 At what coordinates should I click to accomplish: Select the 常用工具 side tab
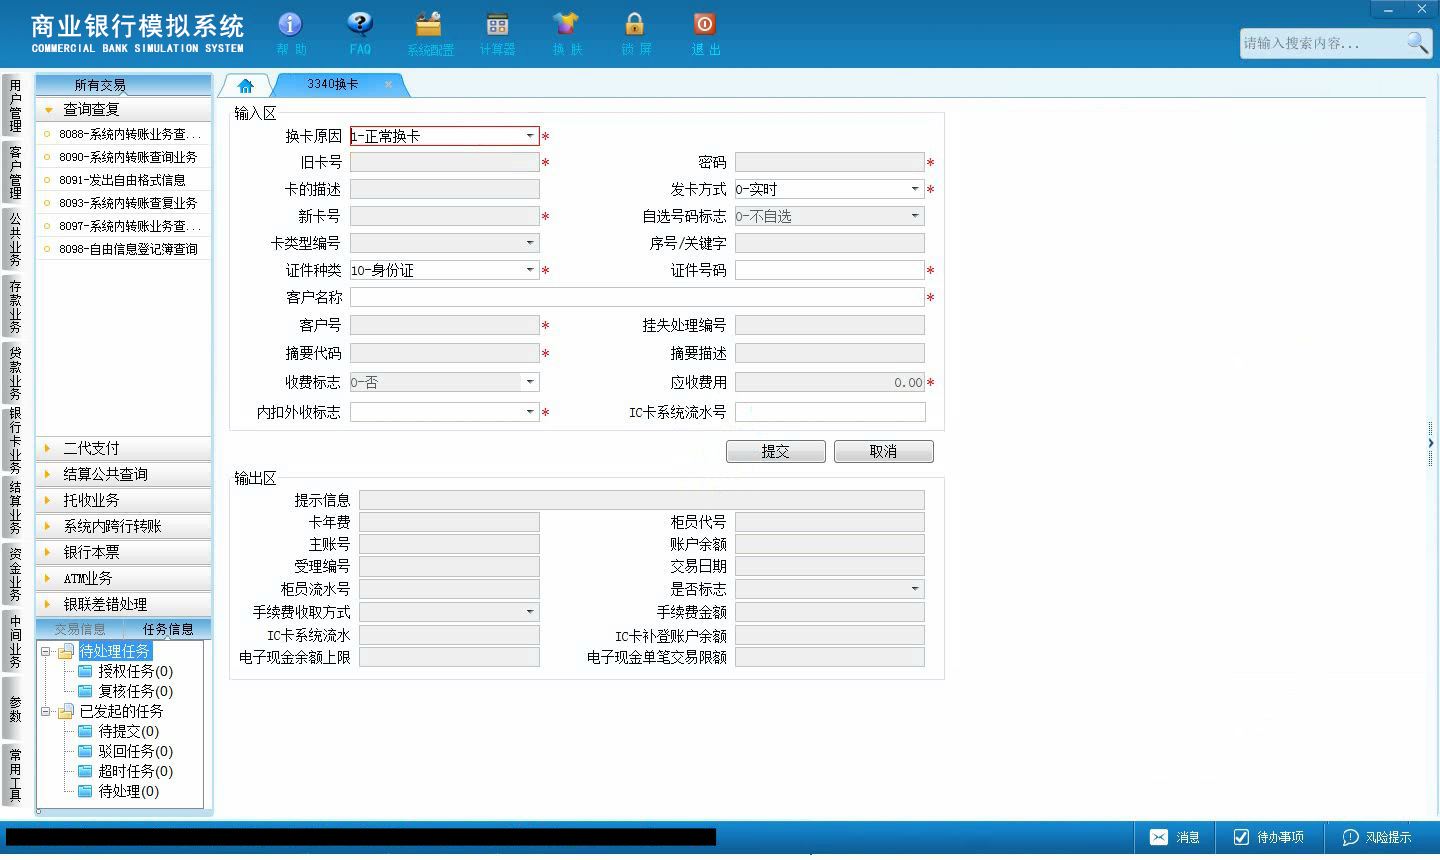(x=15, y=775)
